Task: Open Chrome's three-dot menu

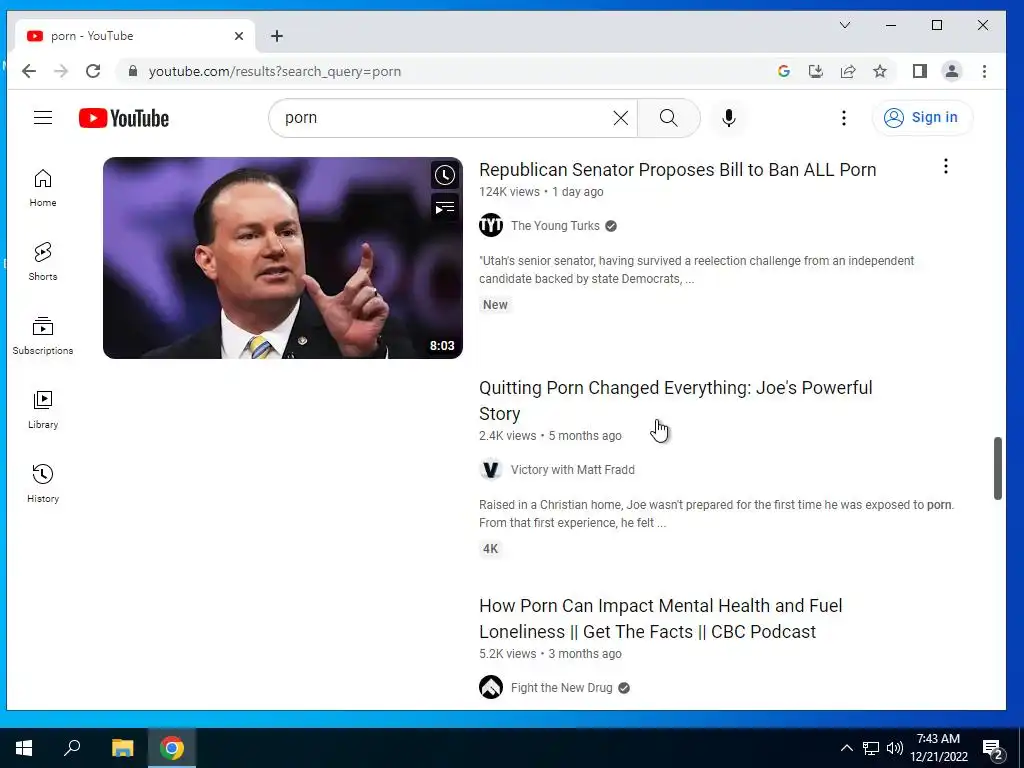Action: [984, 71]
